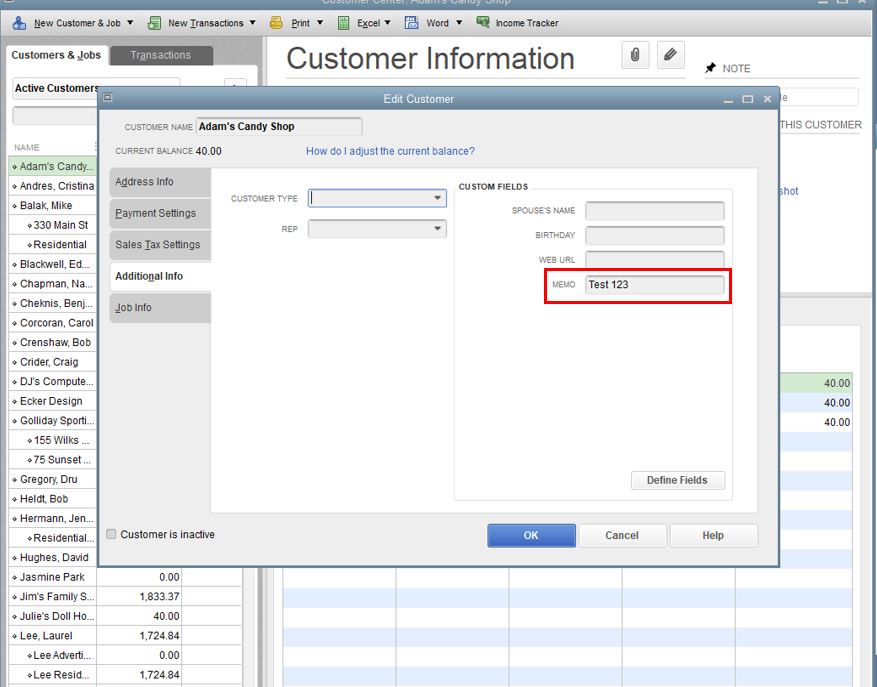Click the paperclip attach icon

[635, 55]
